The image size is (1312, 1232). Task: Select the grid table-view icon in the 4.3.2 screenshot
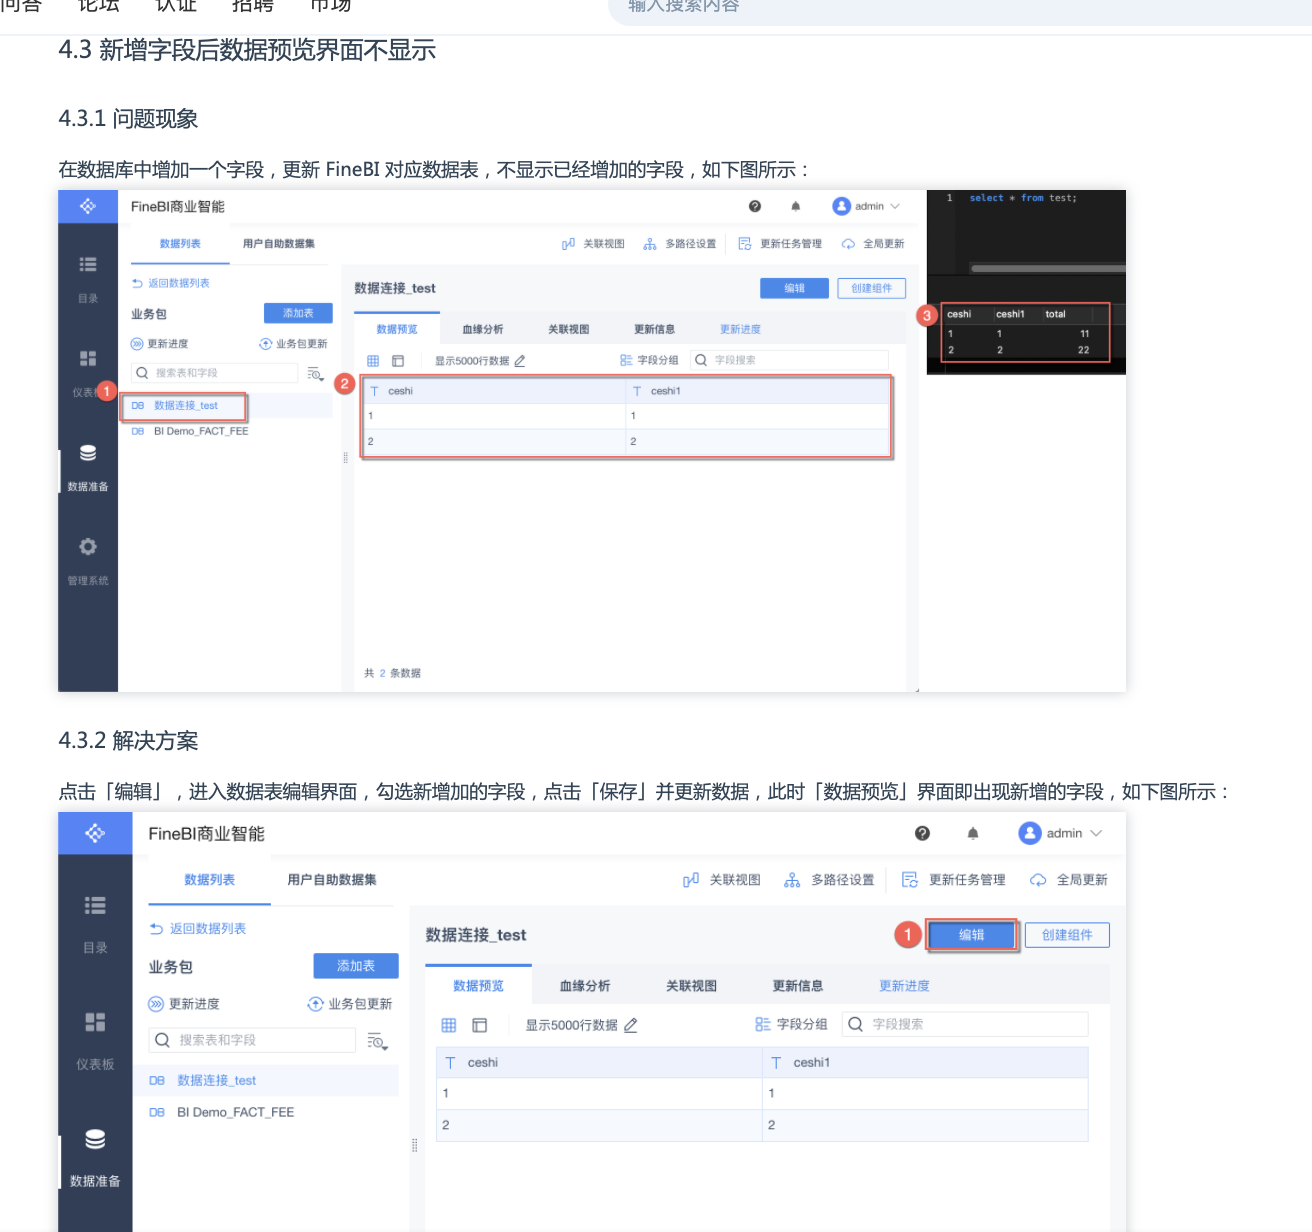click(449, 1025)
